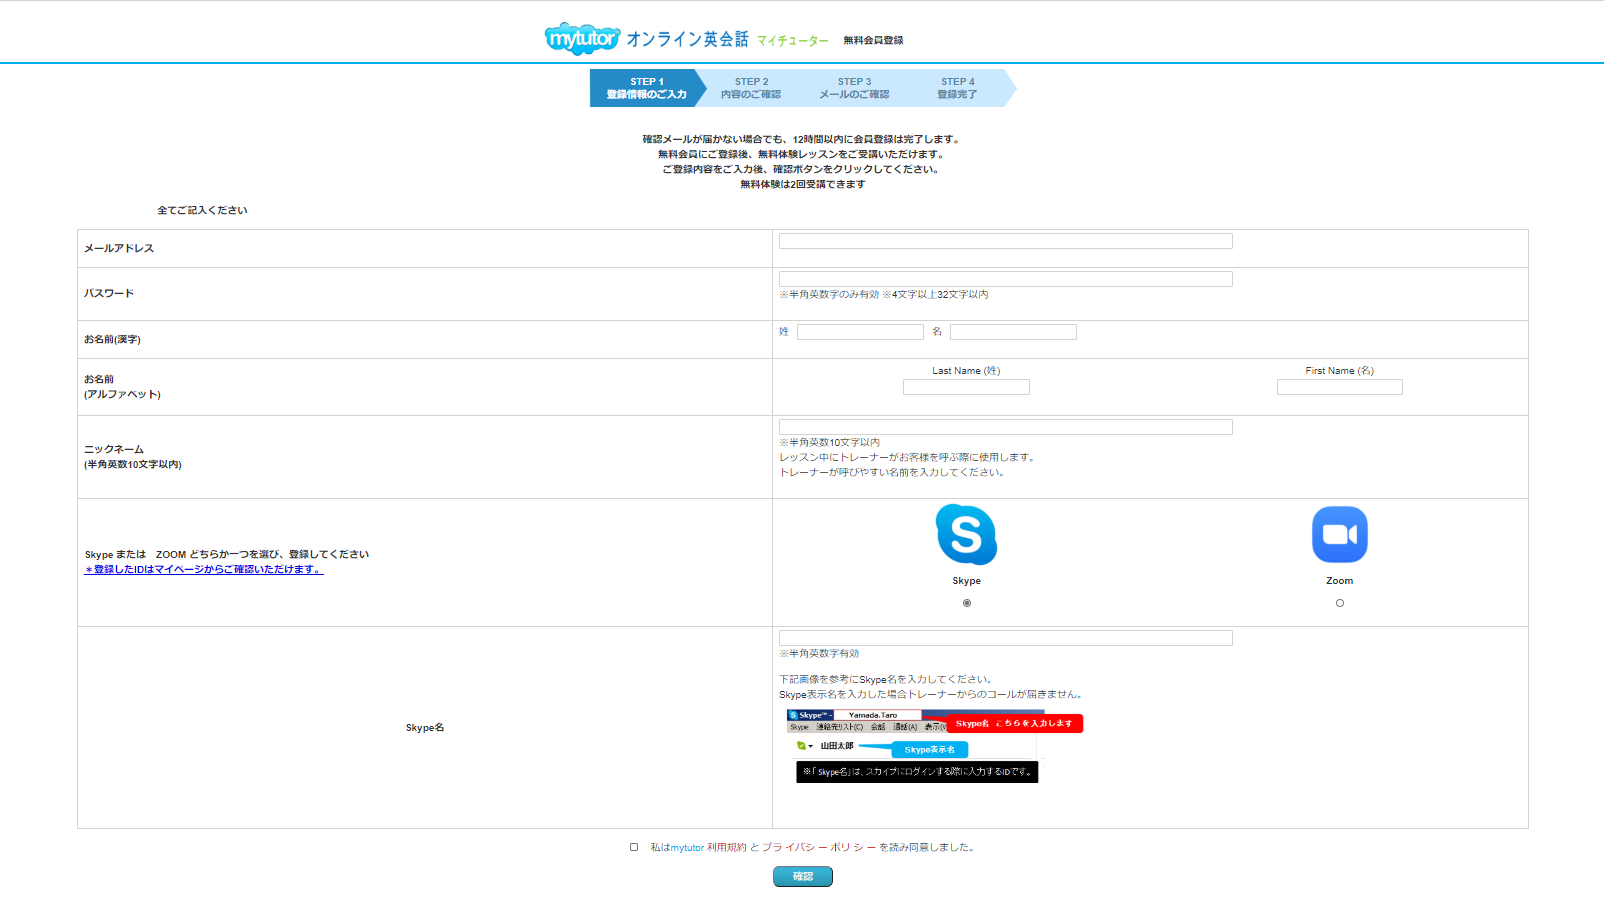The height and width of the screenshot is (911, 1604).
Task: Click the nickname input field
Action: click(1005, 427)
